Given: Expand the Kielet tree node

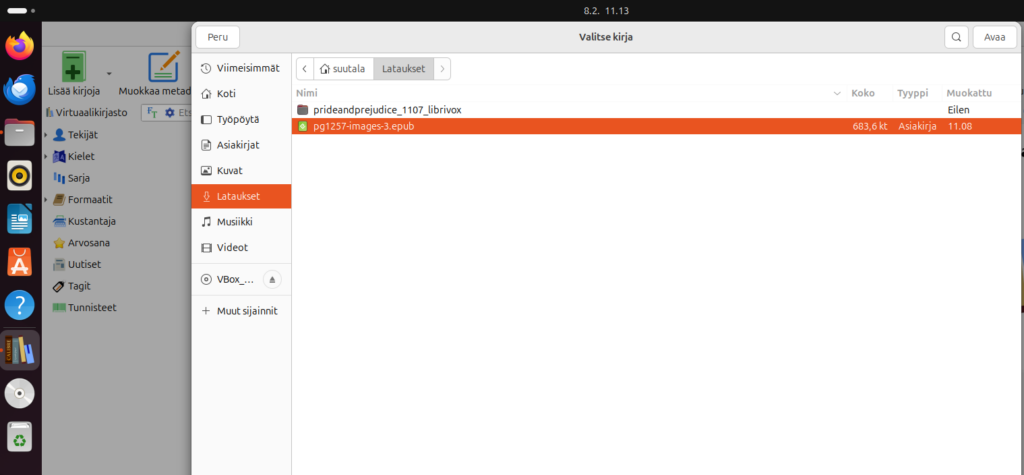Looking at the screenshot, I should click(47, 157).
